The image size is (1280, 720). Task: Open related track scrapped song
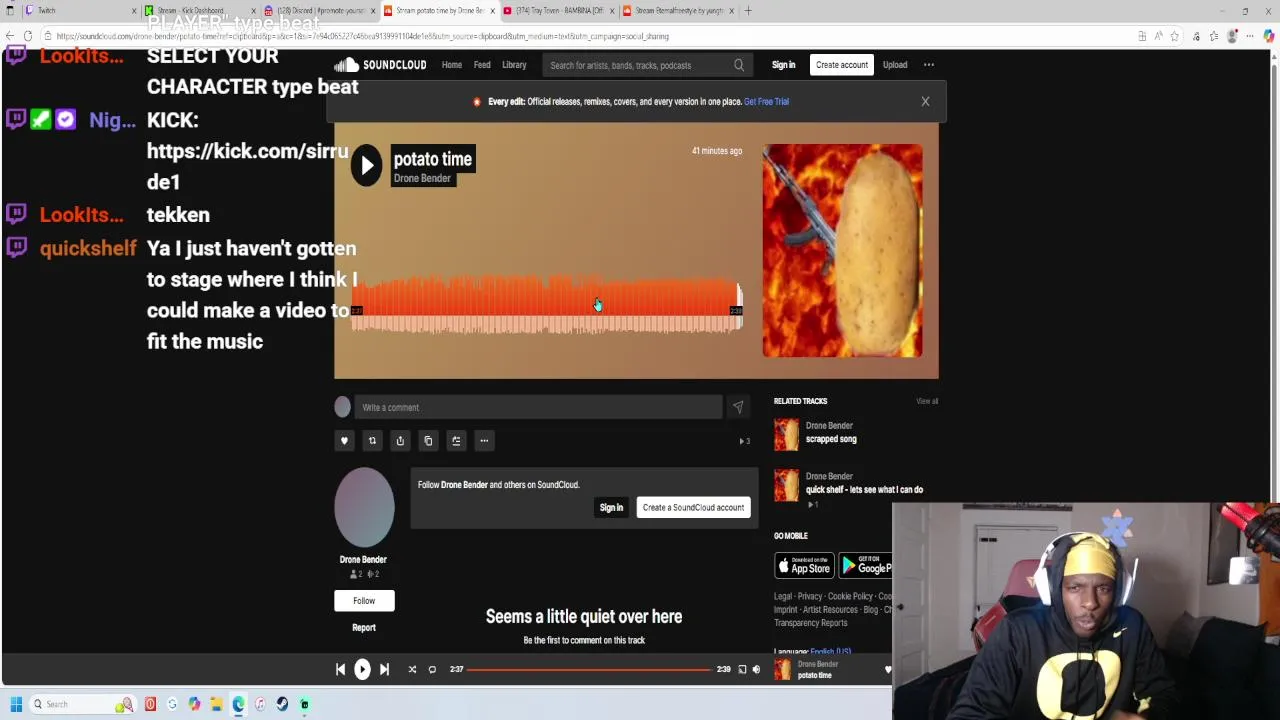tap(831, 439)
